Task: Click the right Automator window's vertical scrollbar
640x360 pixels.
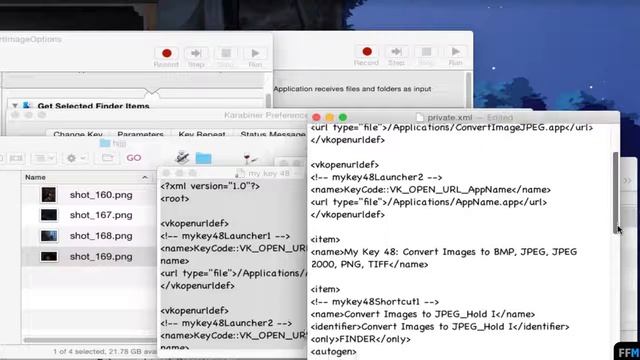Action: click(468, 91)
